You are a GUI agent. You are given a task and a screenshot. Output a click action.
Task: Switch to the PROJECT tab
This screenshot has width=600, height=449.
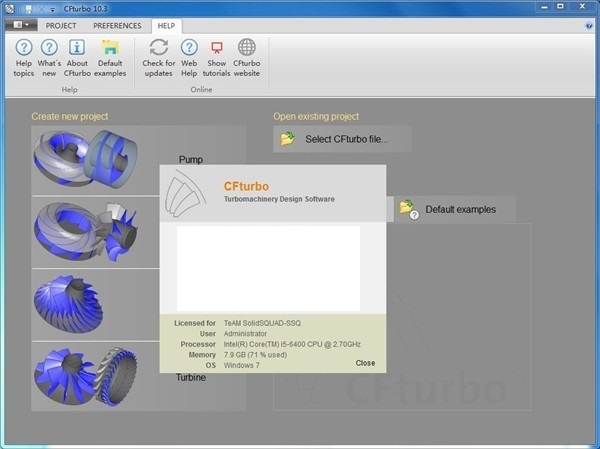coord(61,25)
